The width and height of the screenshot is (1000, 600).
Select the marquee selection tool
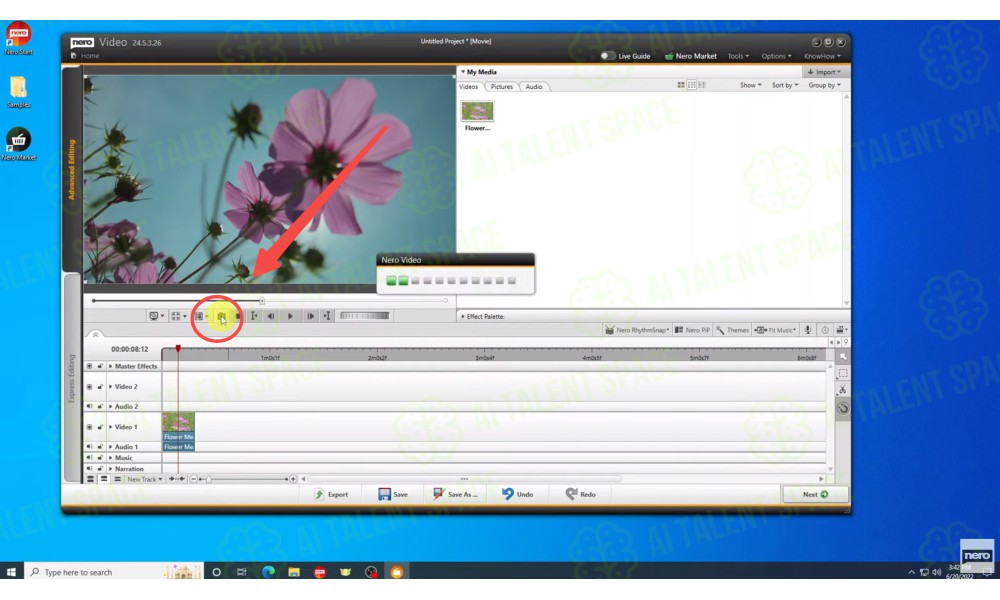point(843,373)
